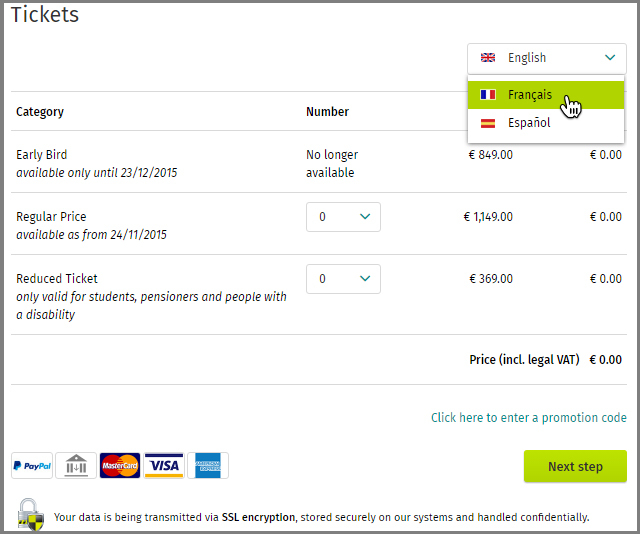Click the PayPal payment icon
This screenshot has width=640, height=534.
[x=32, y=466]
